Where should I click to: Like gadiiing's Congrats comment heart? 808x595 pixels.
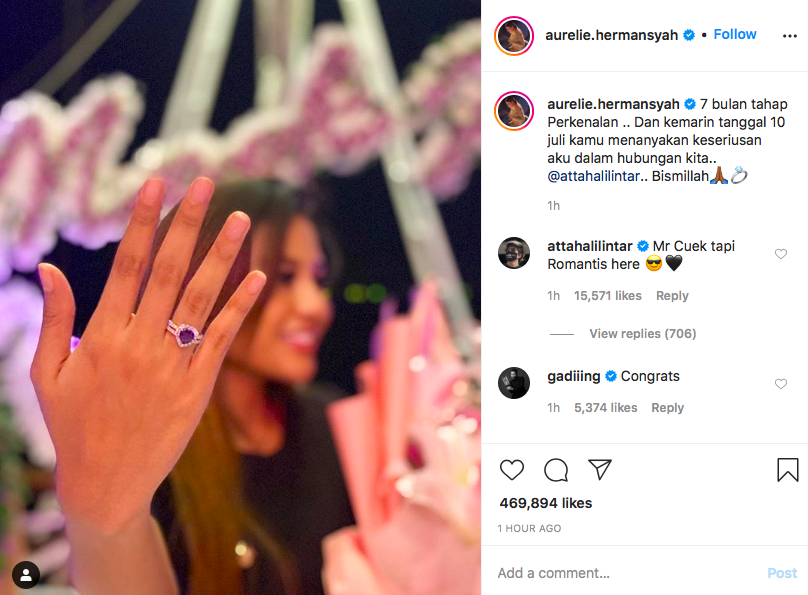tap(781, 384)
